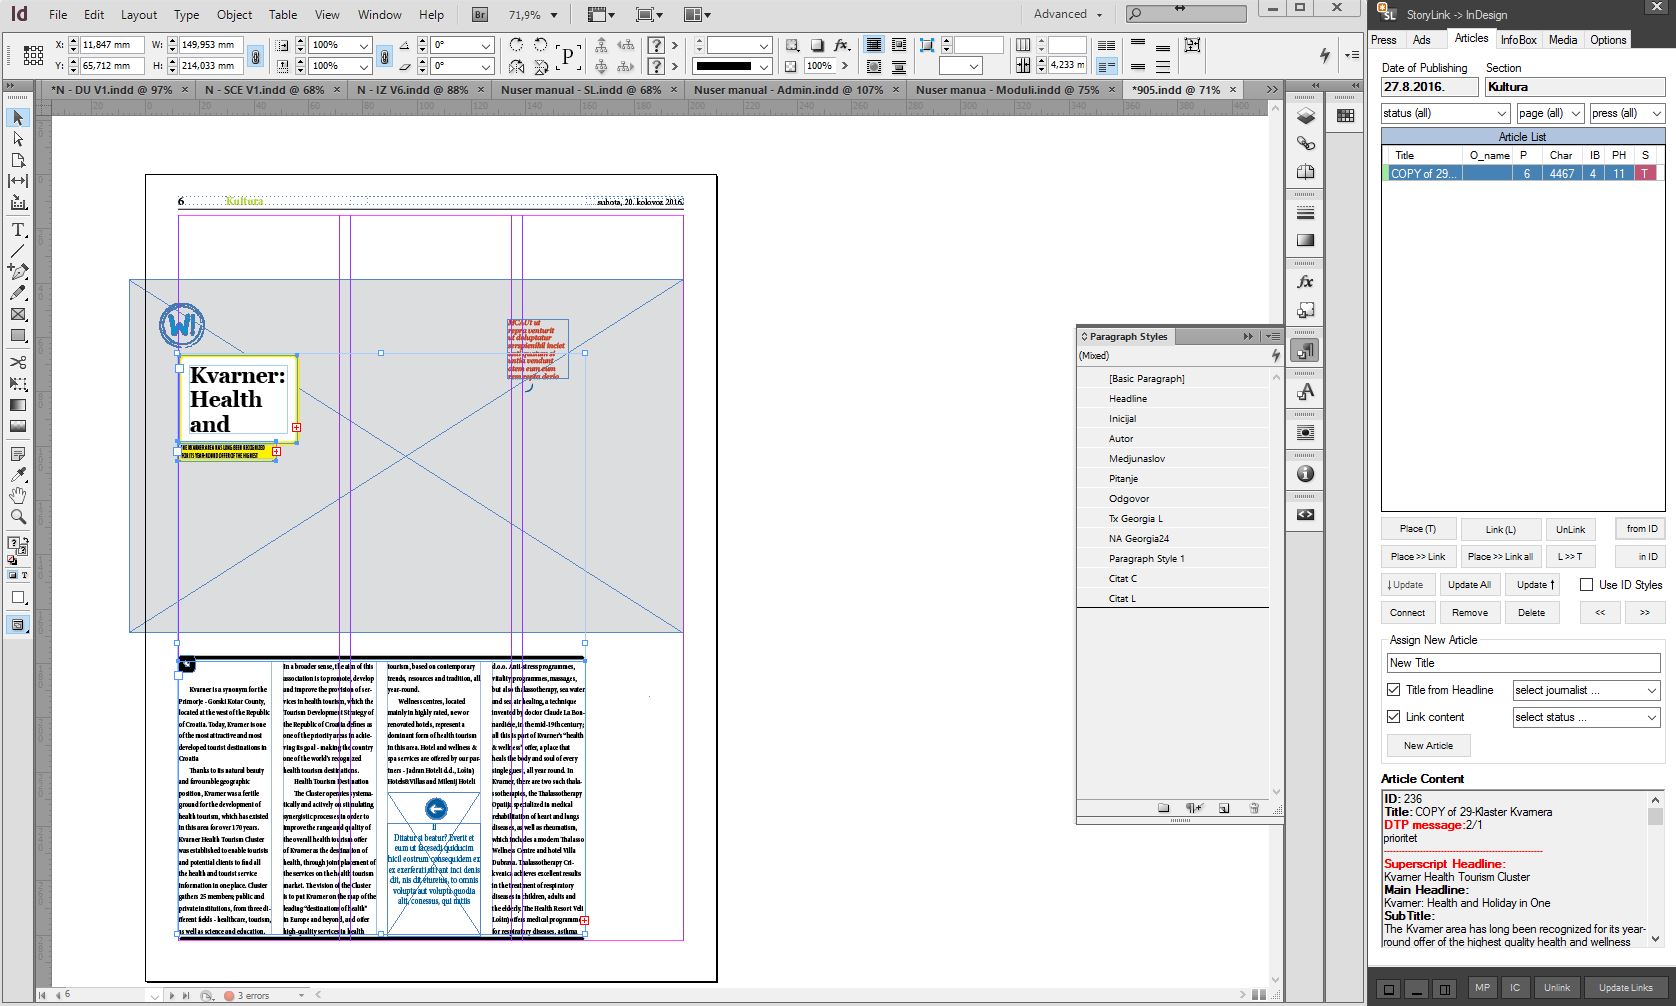The image size is (1676, 1006).
Task: Select the Gradient Swatch tool
Action: (x=18, y=405)
